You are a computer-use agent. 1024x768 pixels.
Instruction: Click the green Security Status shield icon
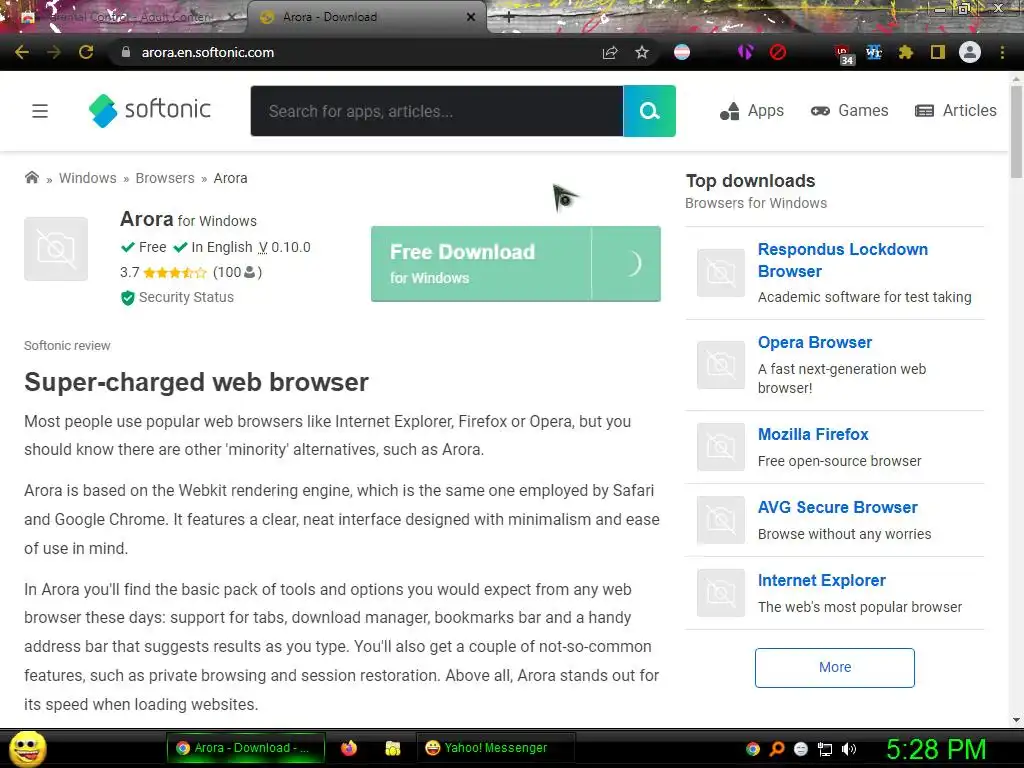[x=127, y=298]
